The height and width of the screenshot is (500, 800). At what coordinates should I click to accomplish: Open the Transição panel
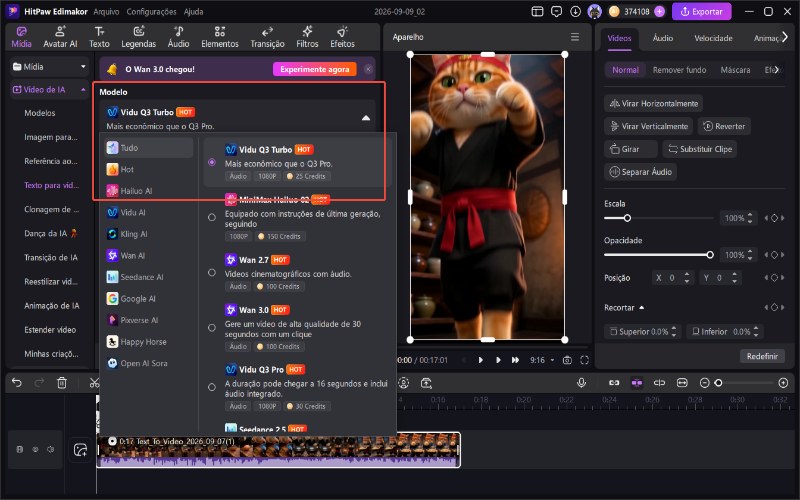click(x=267, y=37)
